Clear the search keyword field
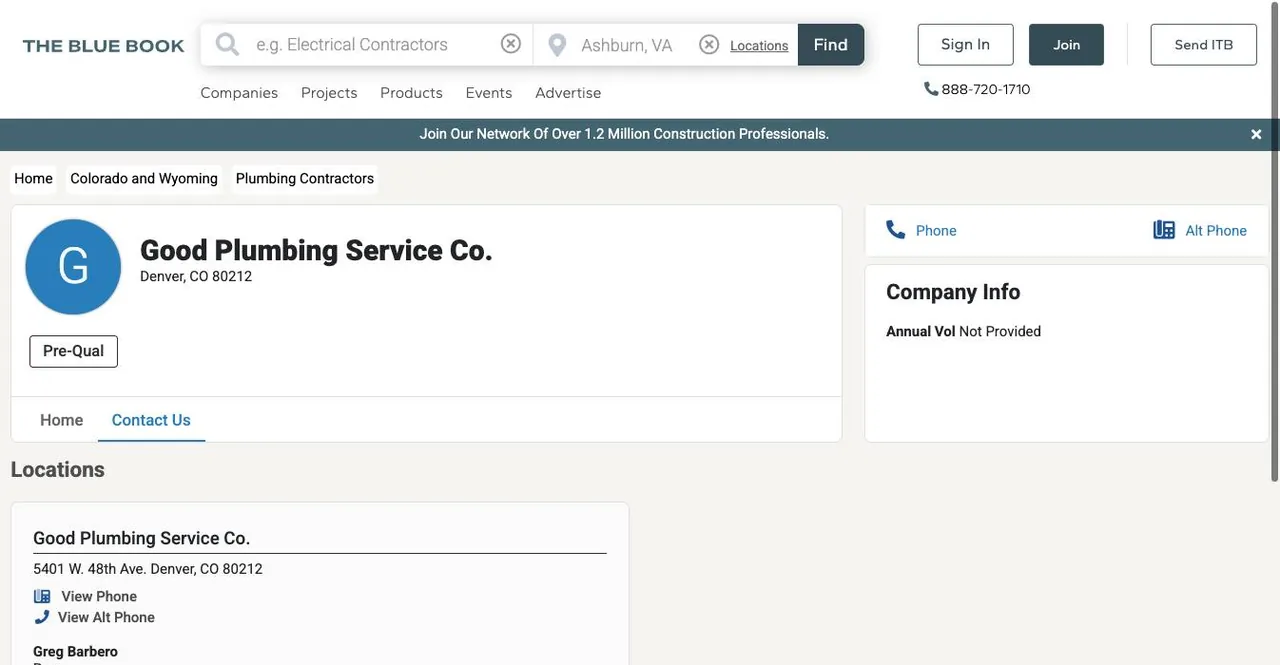Image resolution: width=1280 pixels, height=665 pixels. pos(511,44)
